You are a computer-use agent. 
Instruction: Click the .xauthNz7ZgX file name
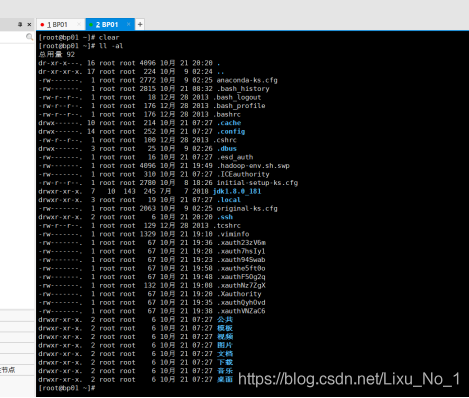[241, 286]
